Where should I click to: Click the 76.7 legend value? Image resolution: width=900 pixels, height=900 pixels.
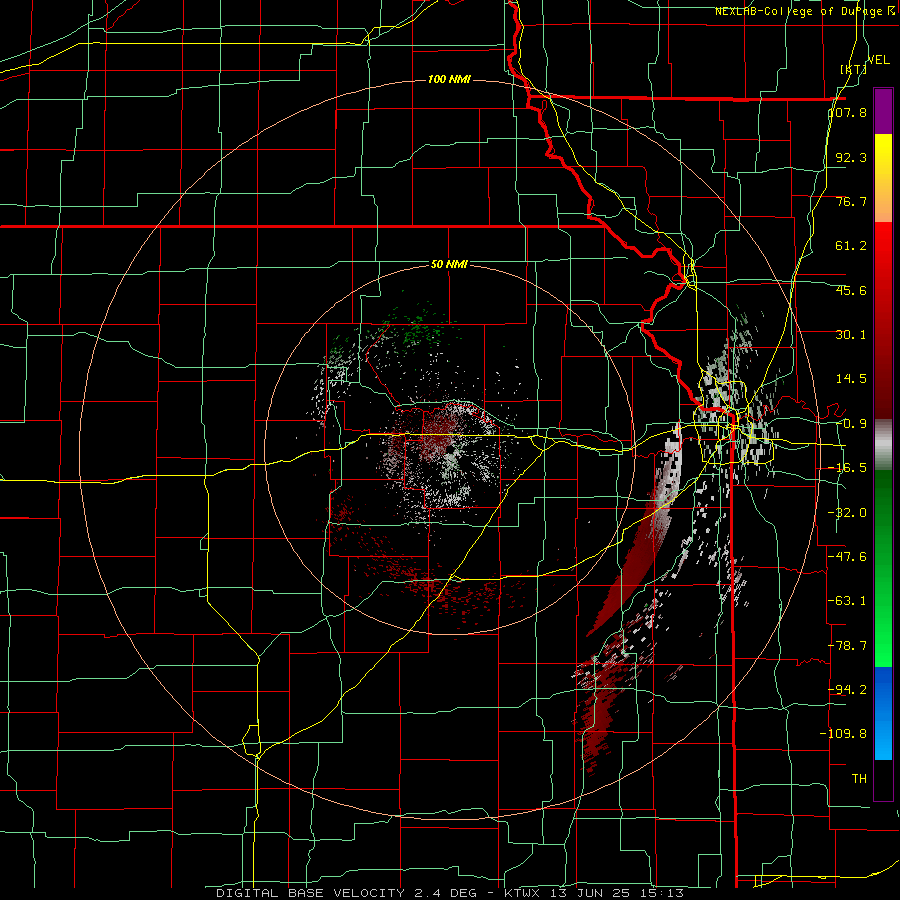tap(851, 201)
